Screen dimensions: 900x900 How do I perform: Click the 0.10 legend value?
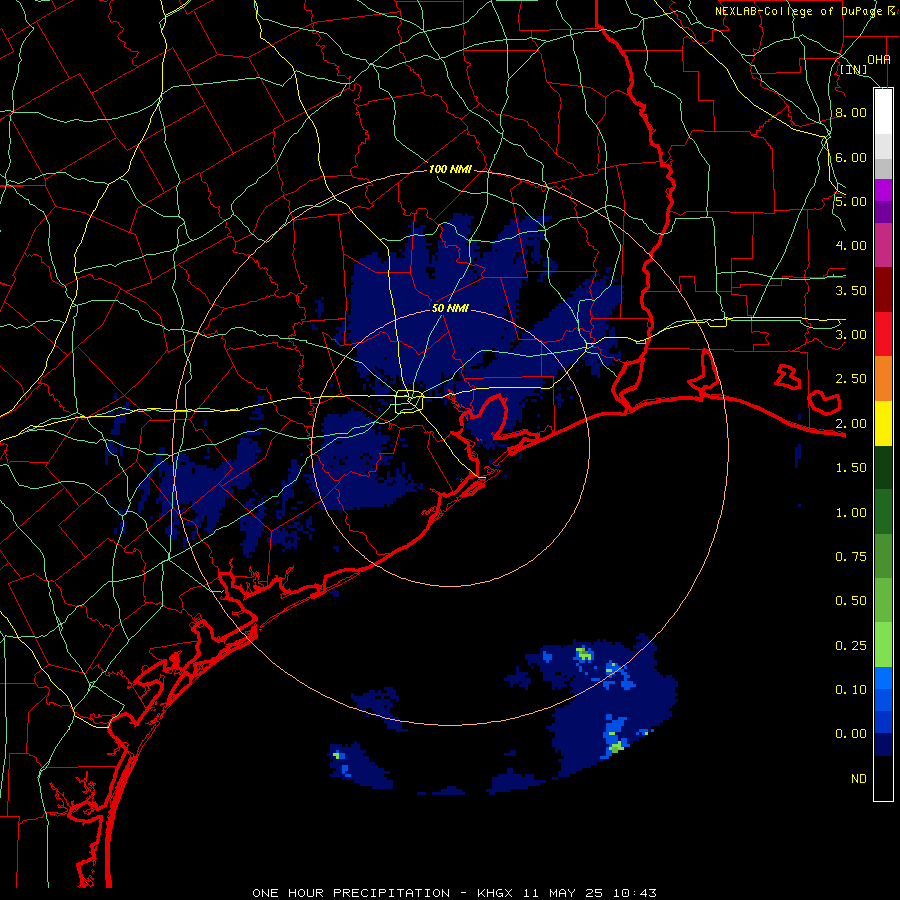coord(851,690)
